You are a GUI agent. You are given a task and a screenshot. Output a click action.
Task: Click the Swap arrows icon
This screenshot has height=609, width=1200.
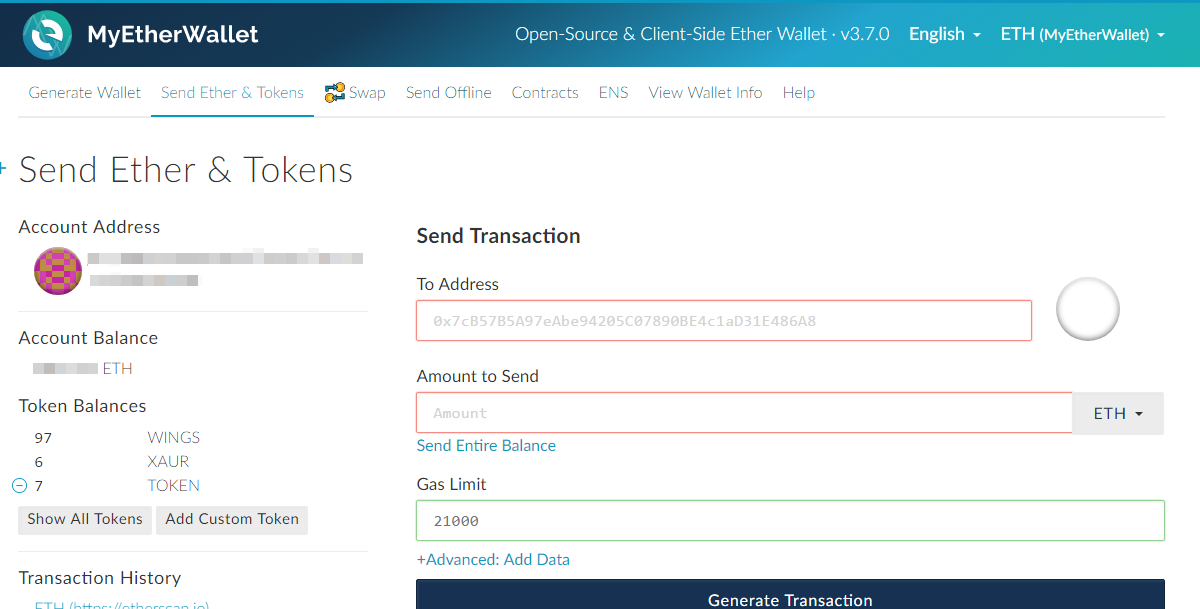tap(335, 93)
